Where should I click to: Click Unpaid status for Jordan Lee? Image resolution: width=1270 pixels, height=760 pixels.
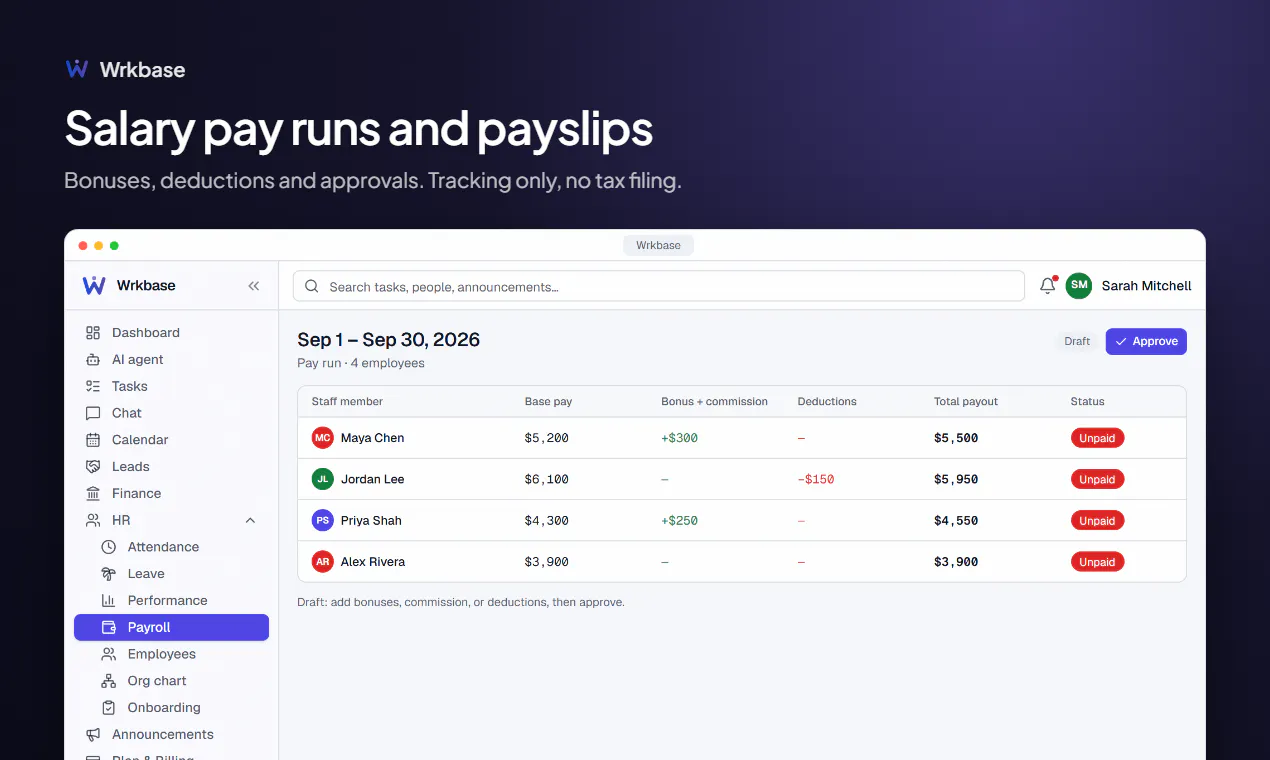coord(1097,480)
